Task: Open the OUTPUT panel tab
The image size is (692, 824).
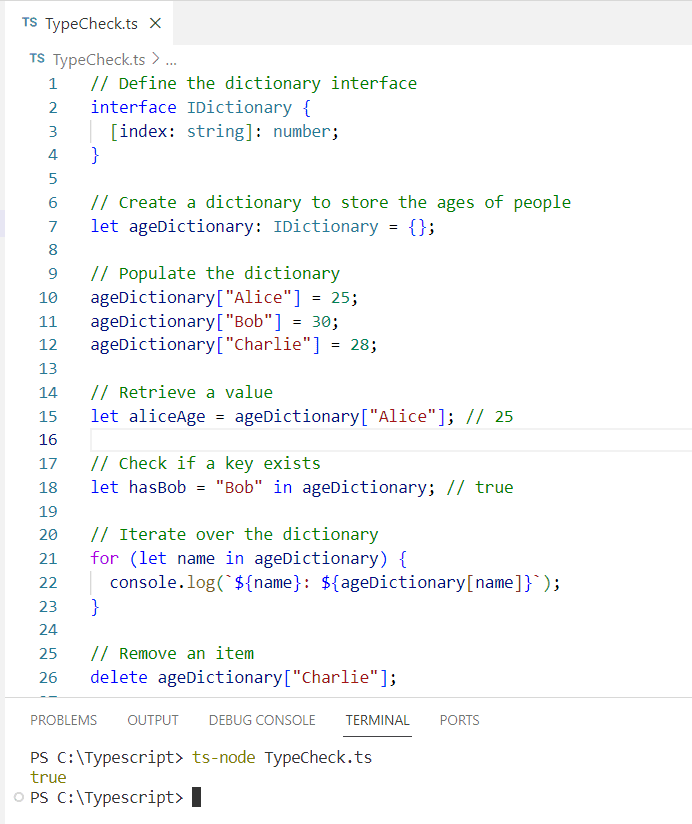Action: [x=153, y=720]
